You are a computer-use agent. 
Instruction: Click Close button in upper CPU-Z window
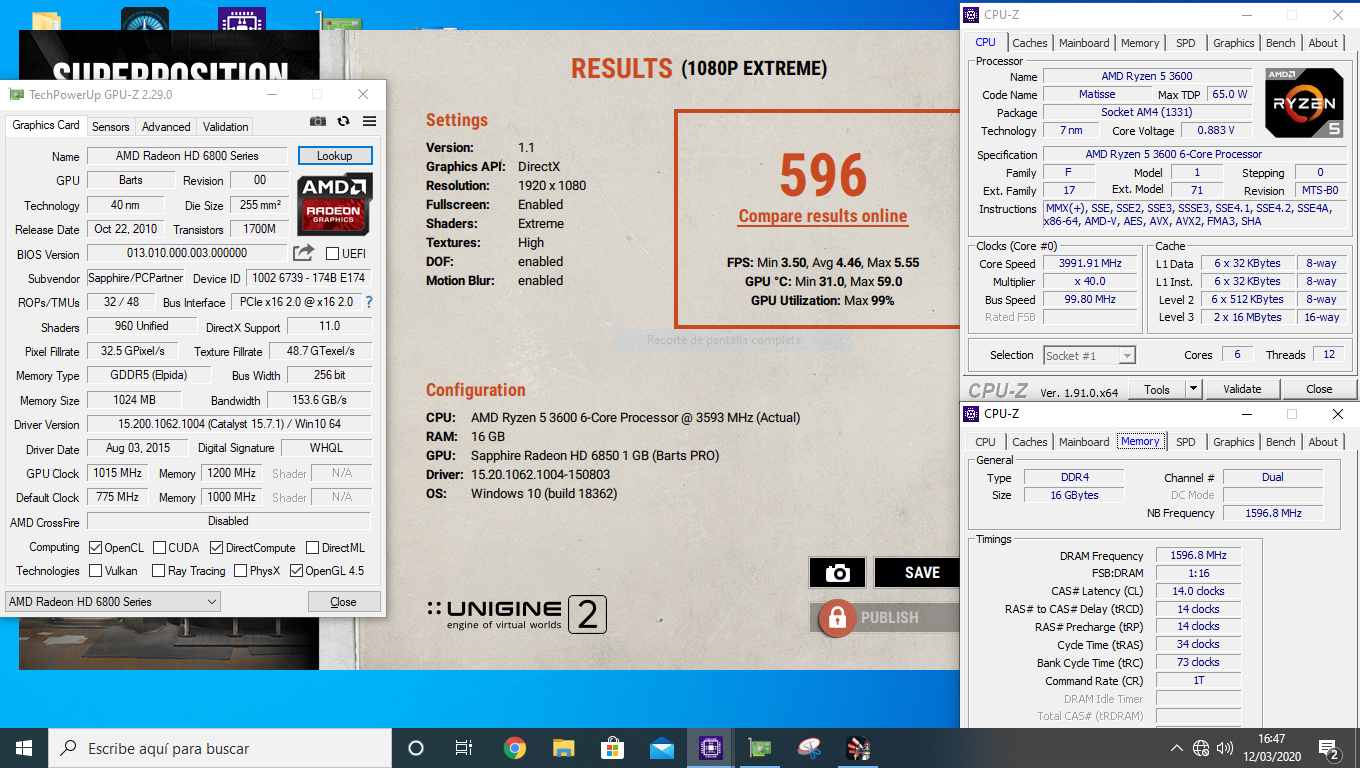tap(1319, 389)
